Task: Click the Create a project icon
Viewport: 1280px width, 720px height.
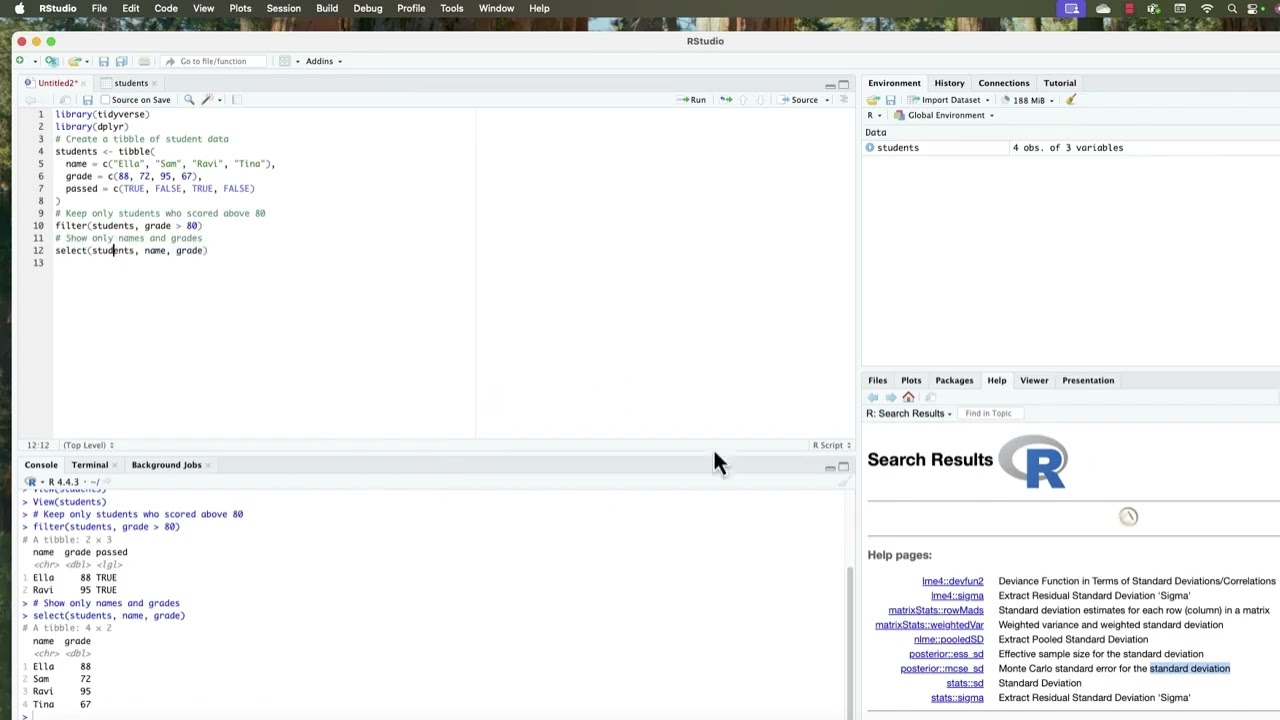Action: (52, 61)
